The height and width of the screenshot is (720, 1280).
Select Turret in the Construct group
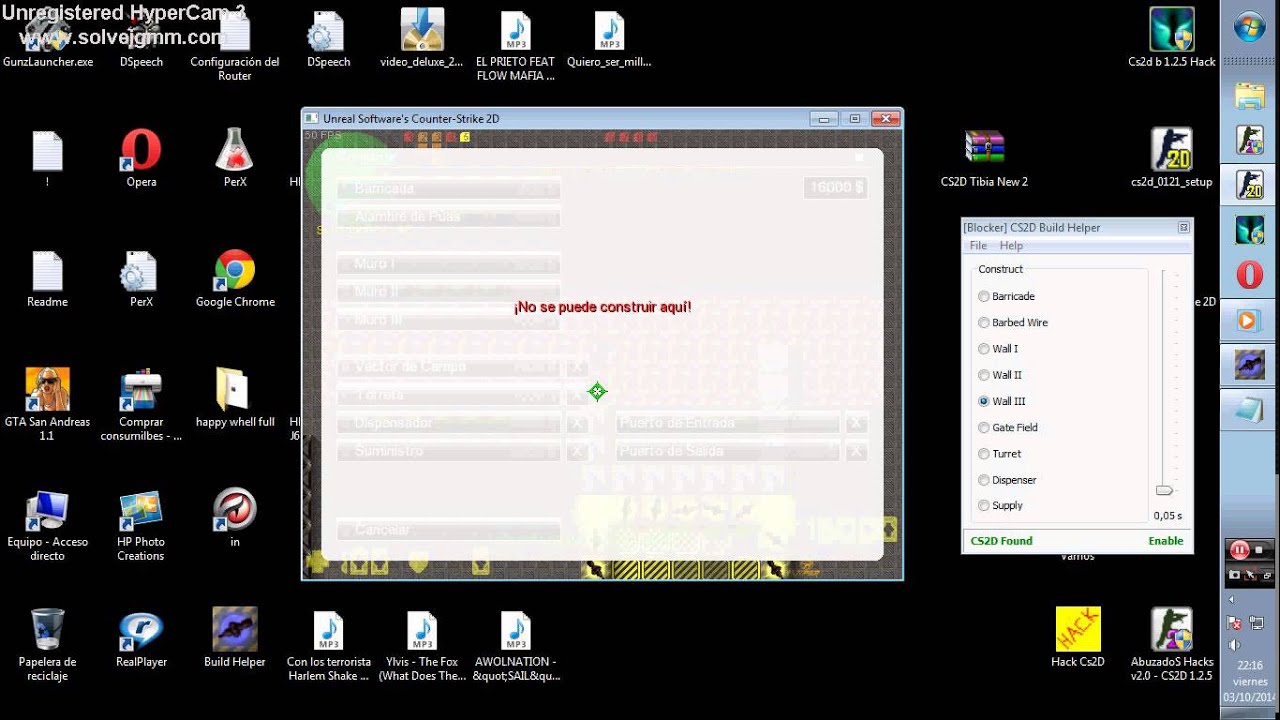point(999,453)
